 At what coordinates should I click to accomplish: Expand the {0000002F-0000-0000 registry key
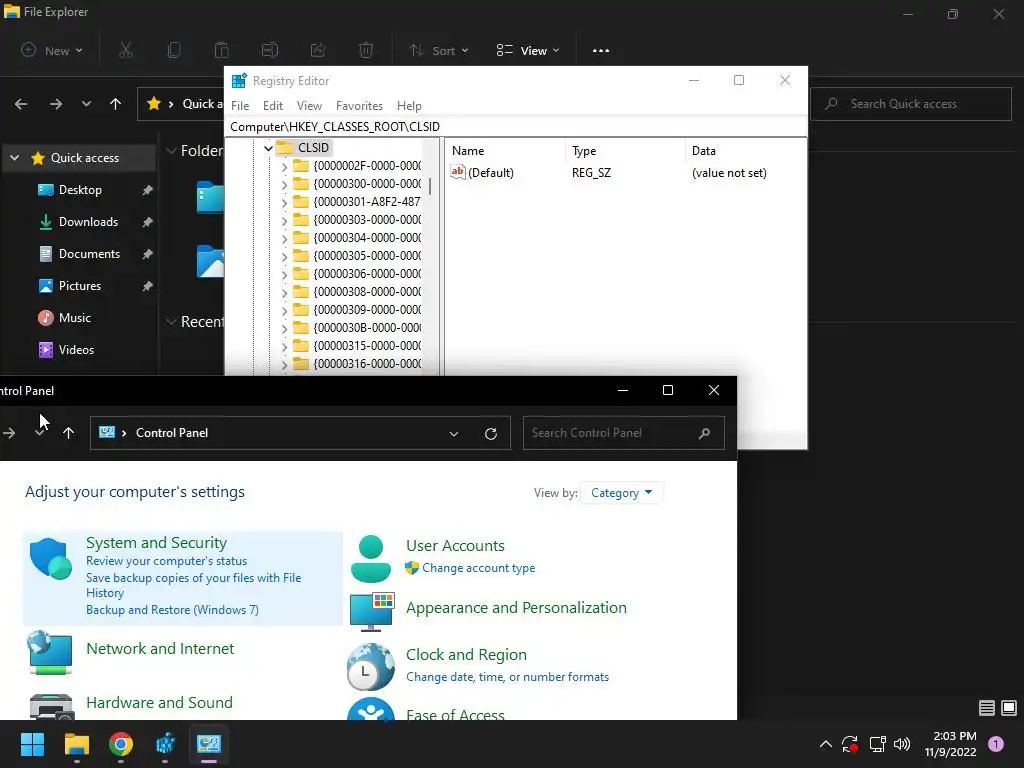[284, 167]
